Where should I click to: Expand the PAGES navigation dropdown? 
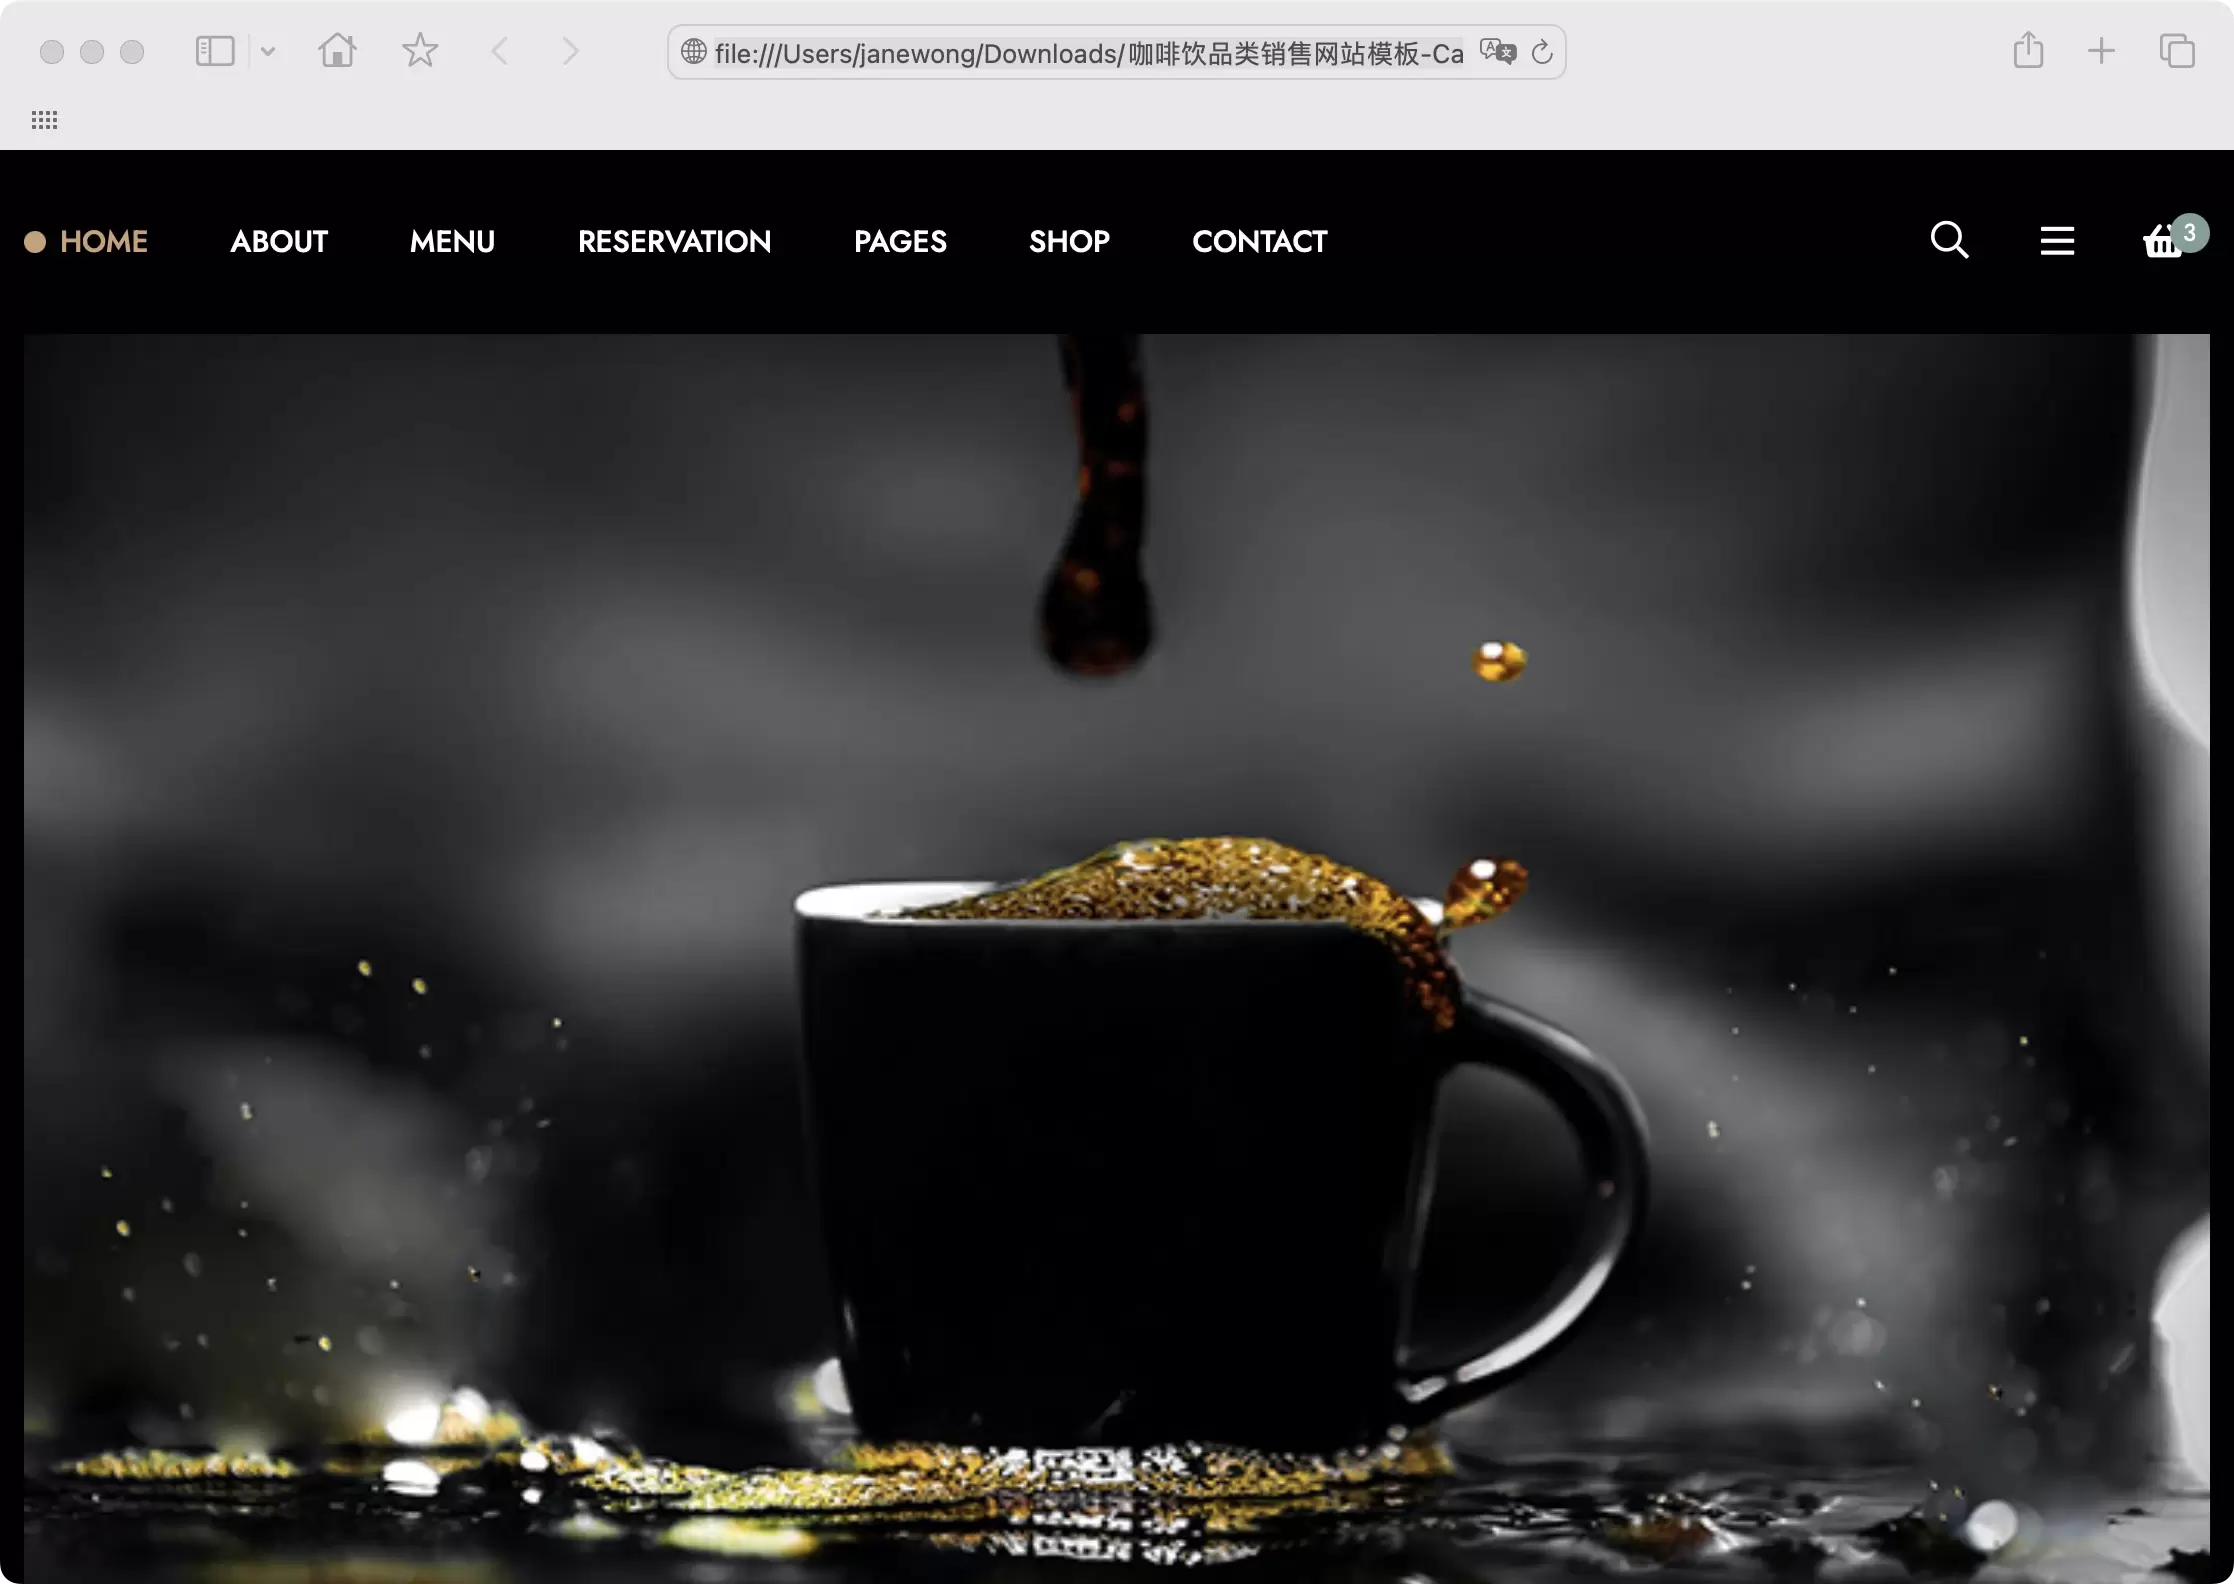(900, 240)
